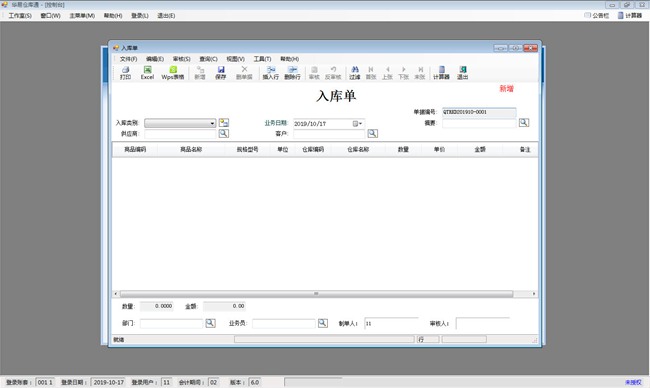650x388 pixels.
Task: Open the 工具(T) menu
Action: tap(262, 59)
